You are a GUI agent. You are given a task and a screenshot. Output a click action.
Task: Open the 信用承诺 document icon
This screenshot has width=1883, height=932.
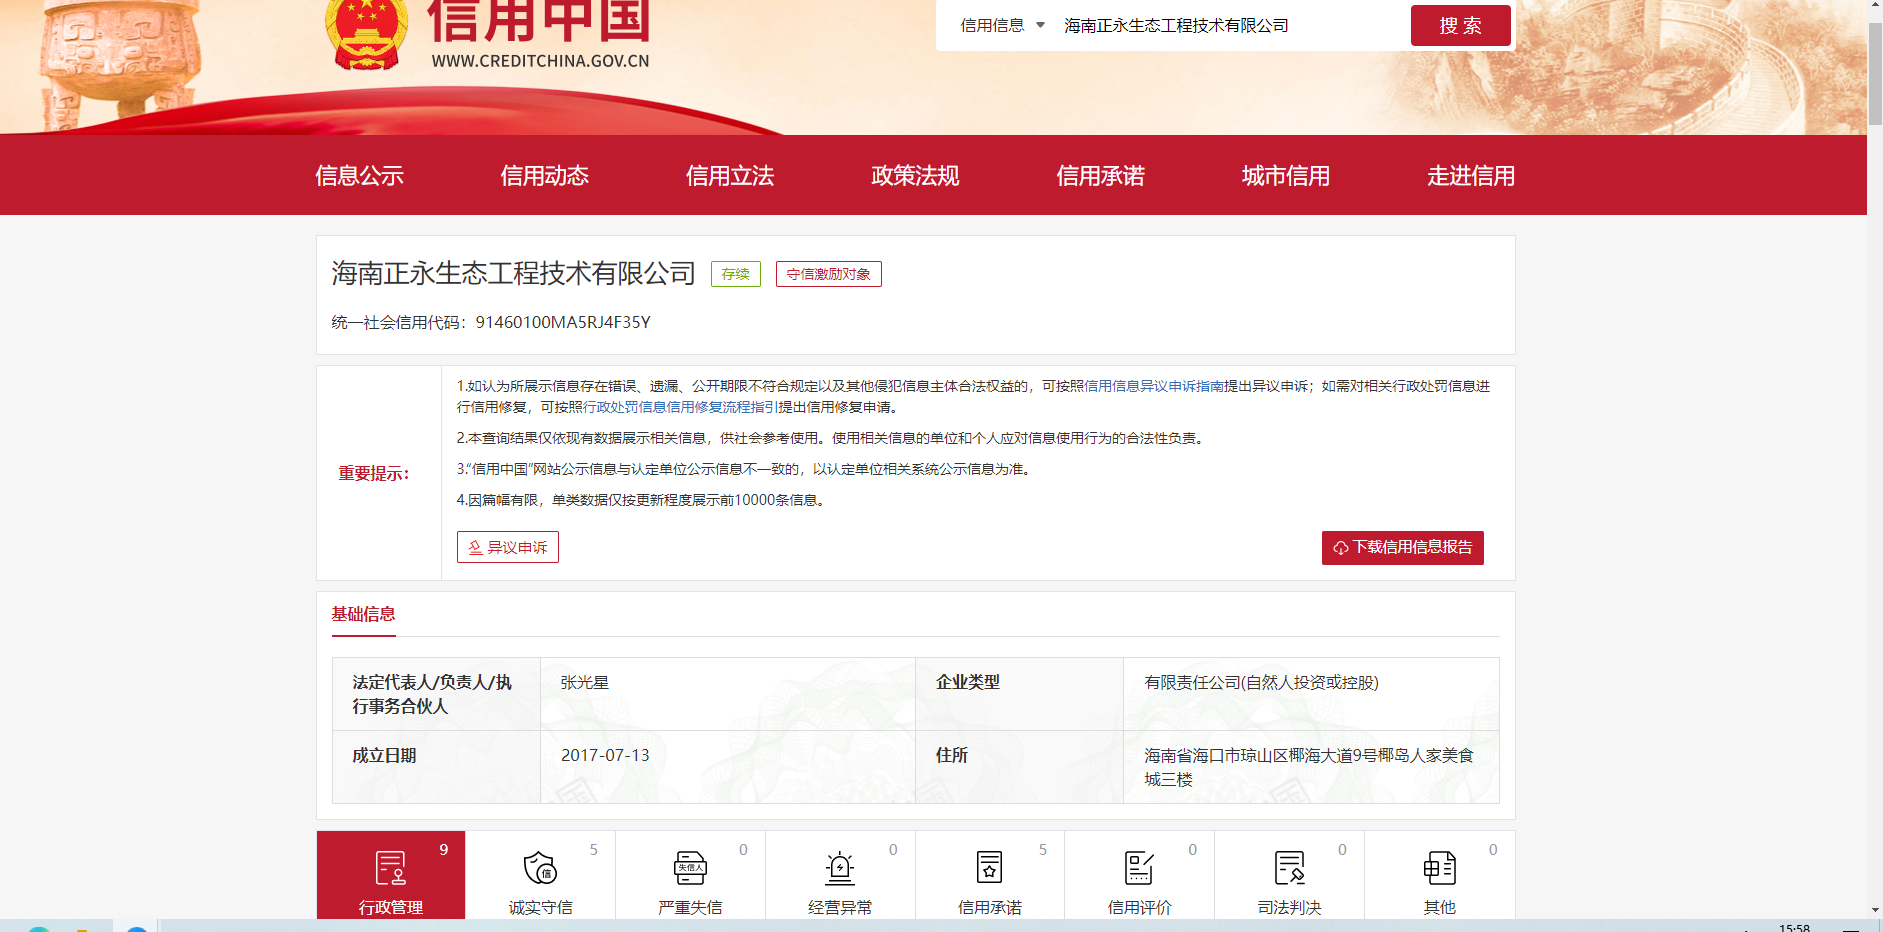click(x=989, y=868)
